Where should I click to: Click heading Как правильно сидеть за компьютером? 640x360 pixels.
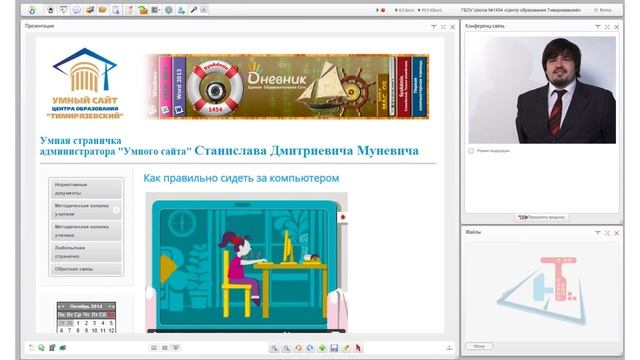pos(241,178)
